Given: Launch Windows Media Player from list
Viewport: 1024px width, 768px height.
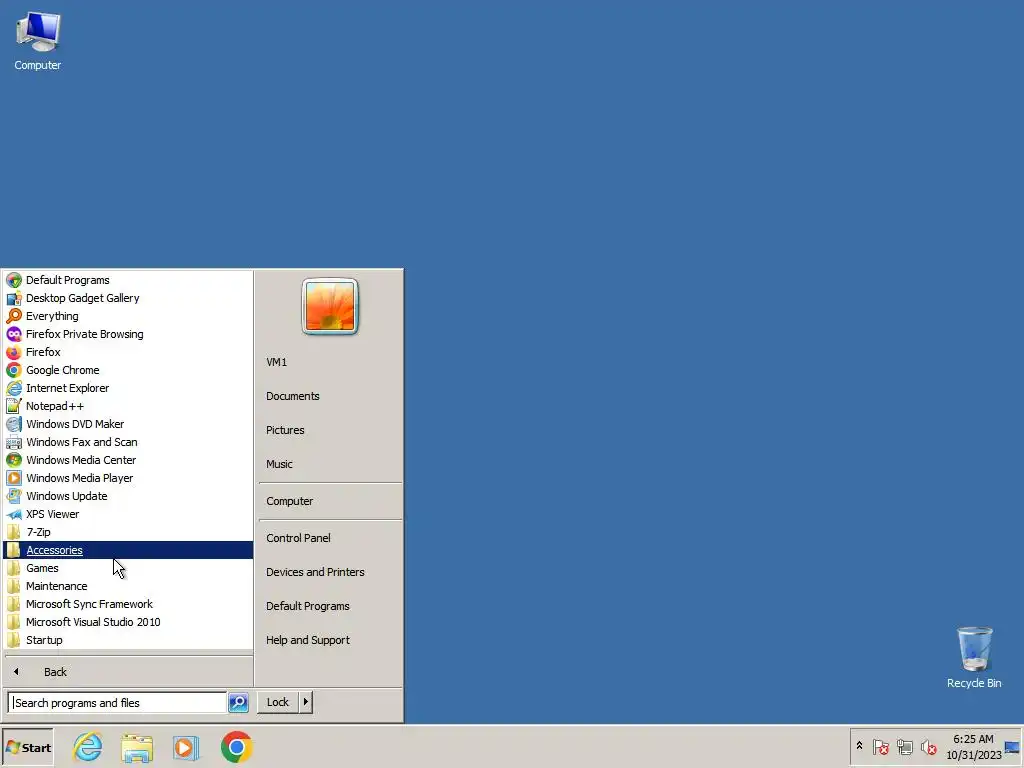Looking at the screenshot, I should click(80, 478).
